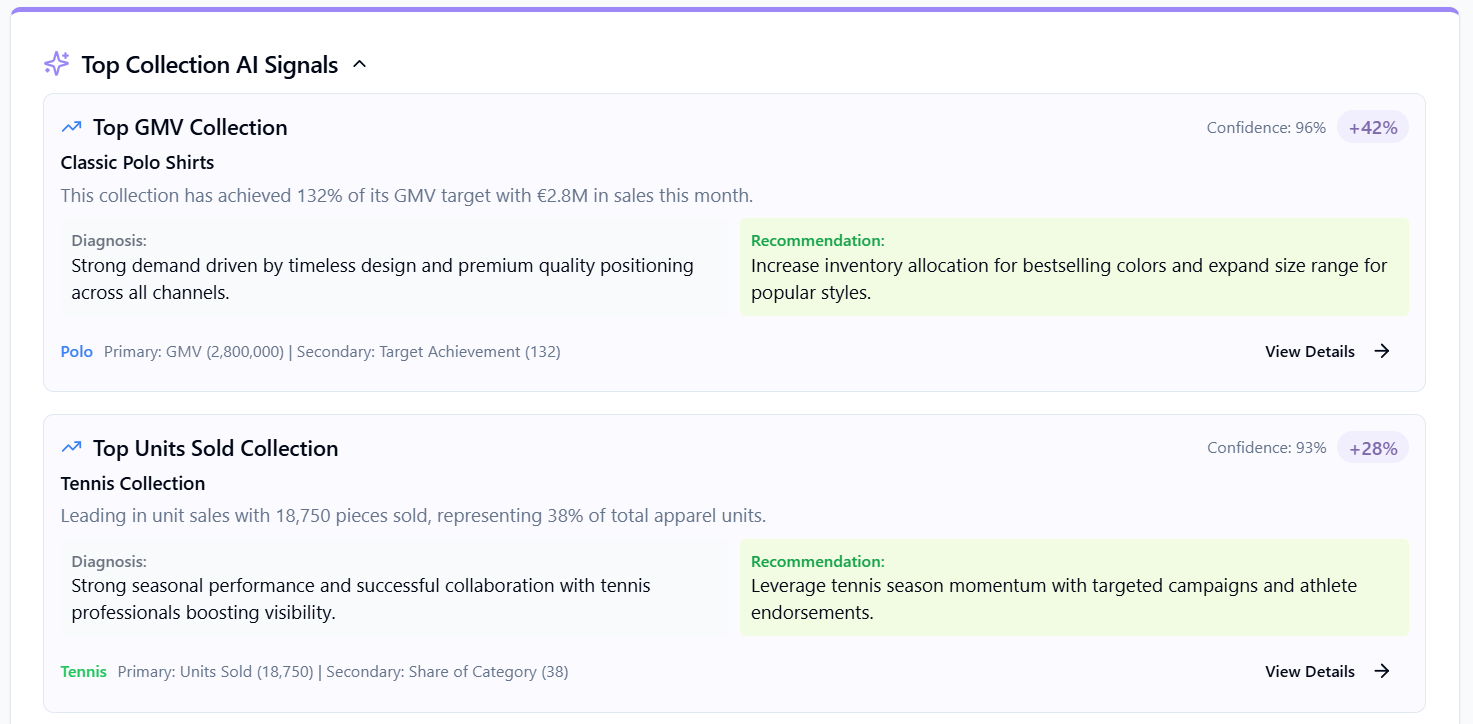
Task: Click arrow icon in Polo card's View Details
Action: pos(1382,351)
